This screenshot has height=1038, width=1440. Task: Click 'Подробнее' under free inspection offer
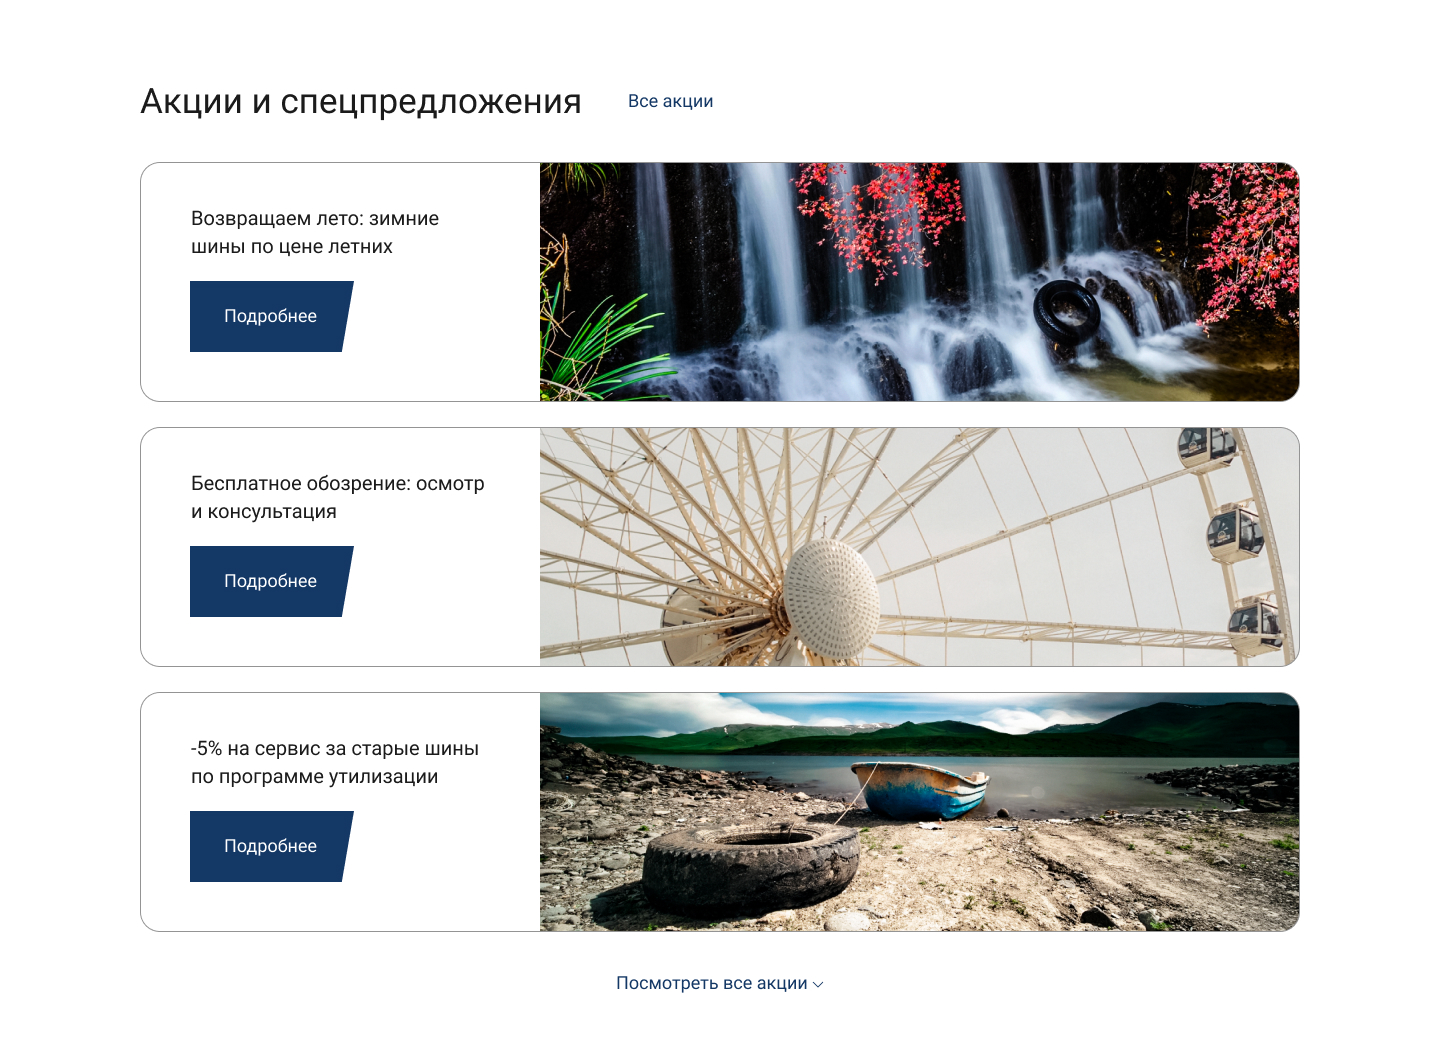(x=271, y=581)
